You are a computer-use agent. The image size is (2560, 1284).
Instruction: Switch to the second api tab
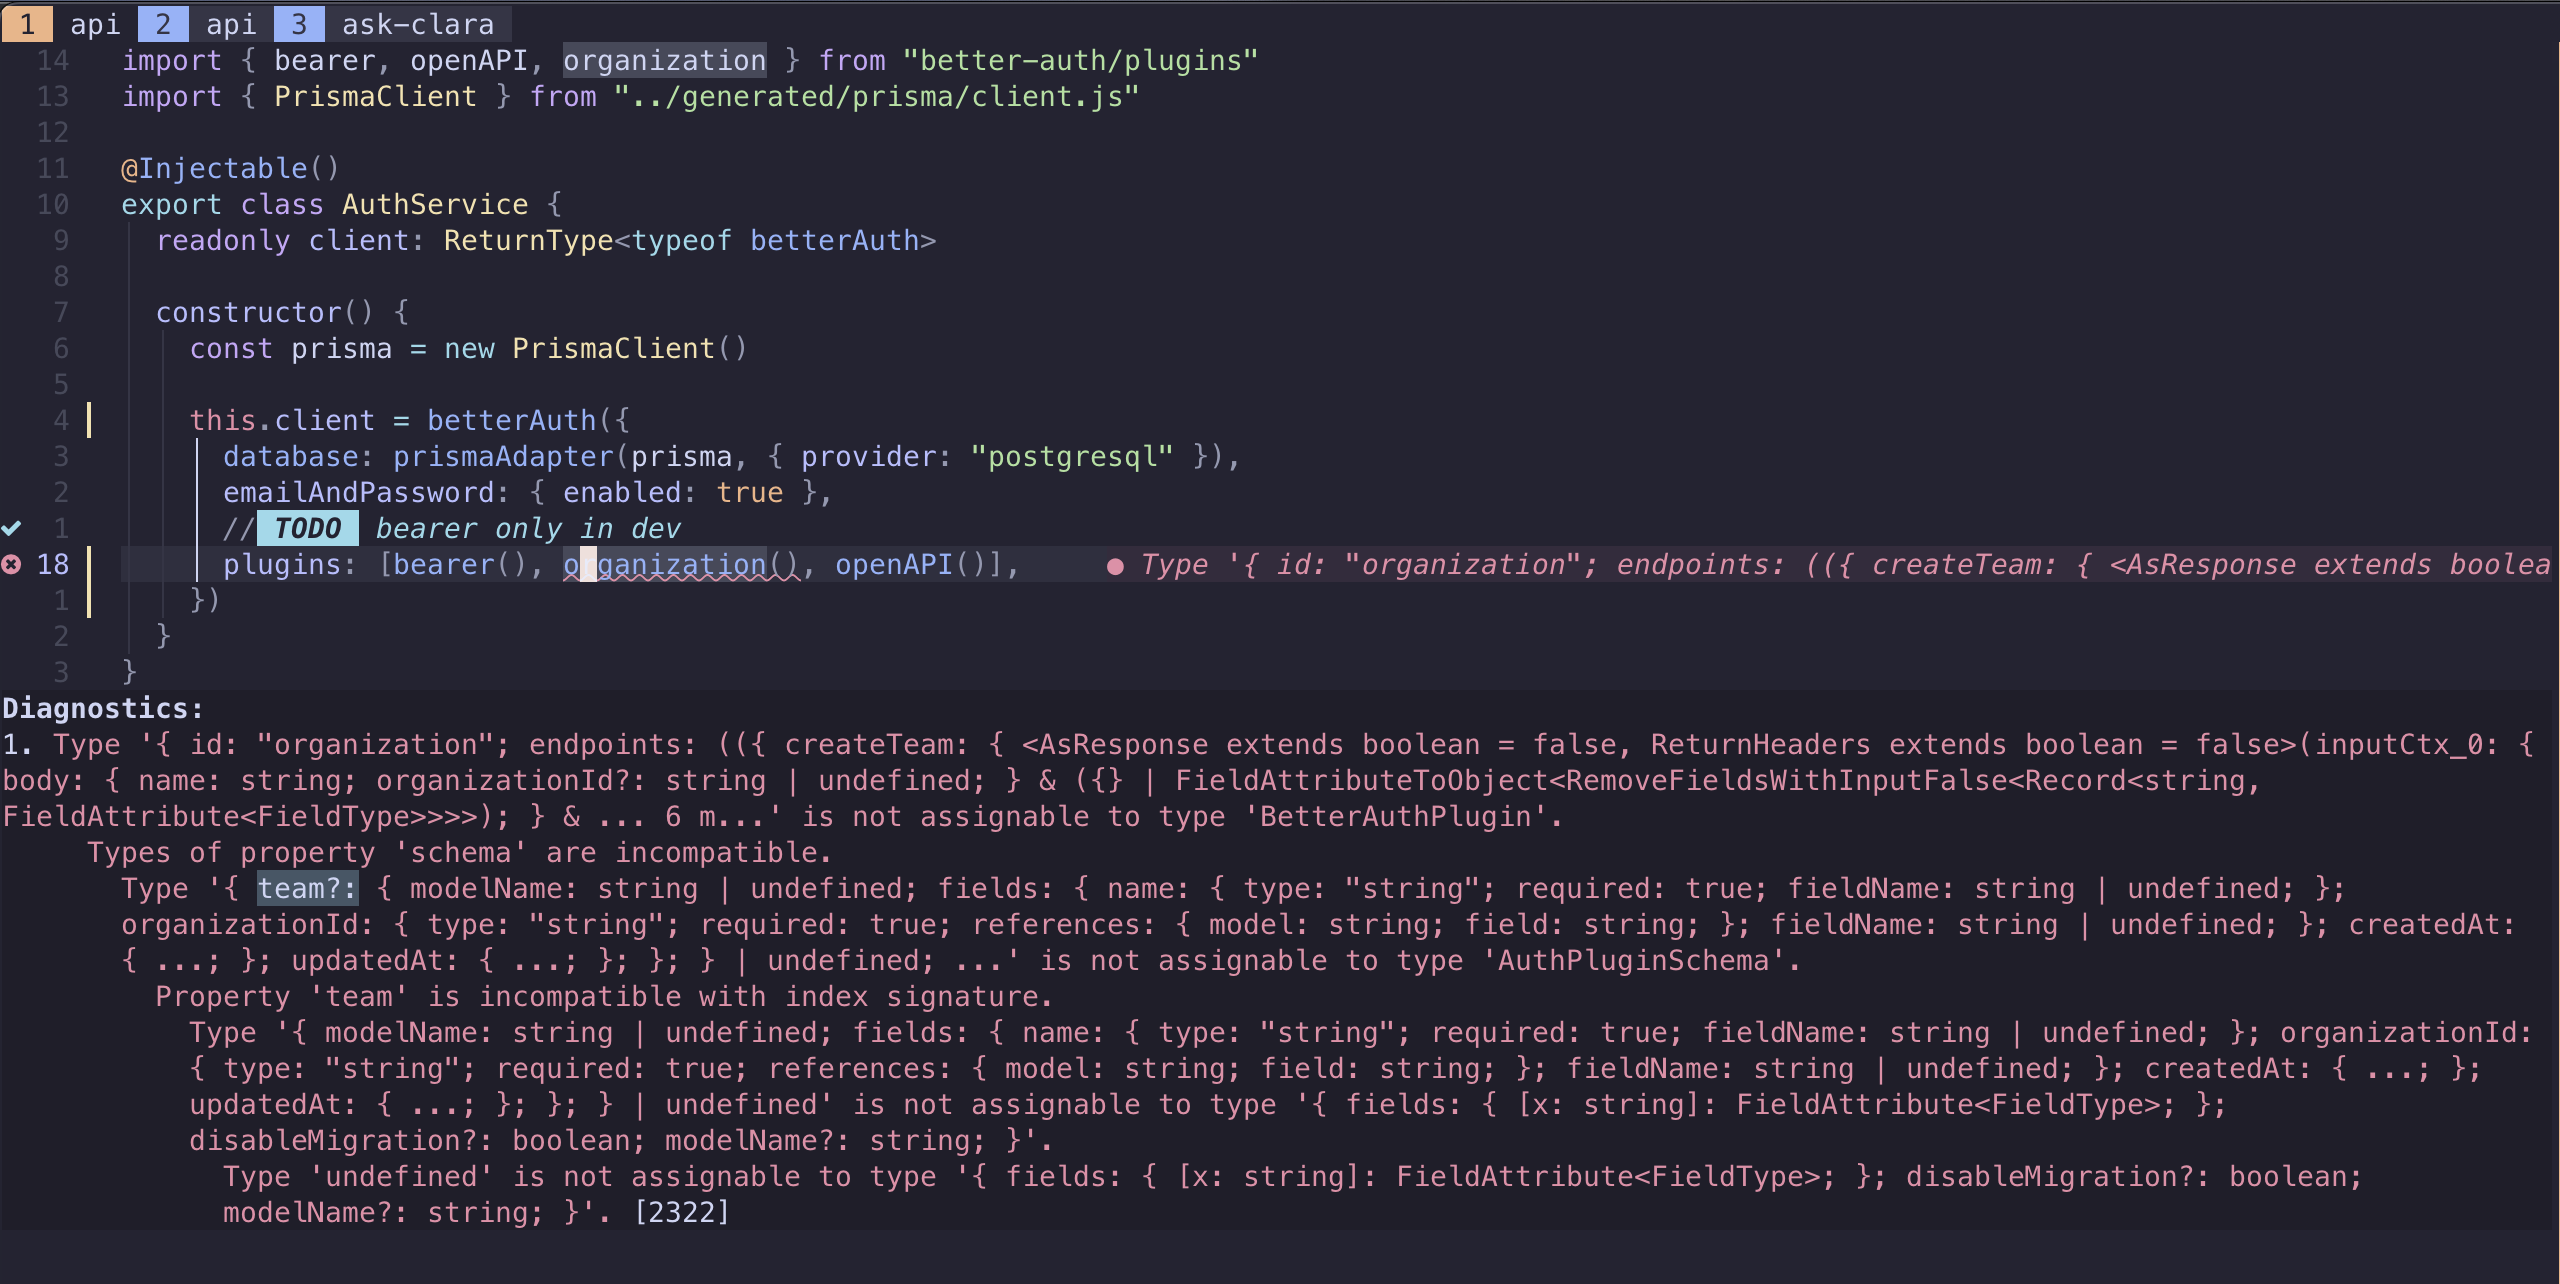tap(231, 24)
